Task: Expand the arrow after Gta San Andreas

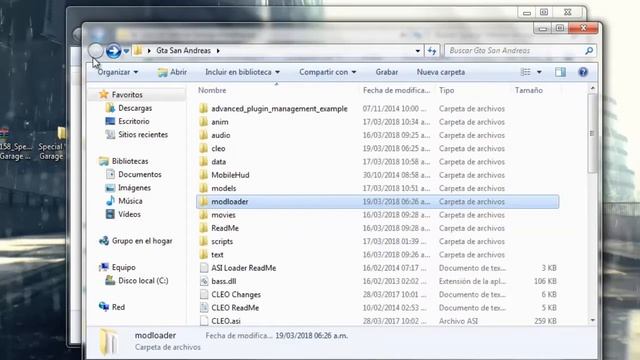Action: (218, 51)
